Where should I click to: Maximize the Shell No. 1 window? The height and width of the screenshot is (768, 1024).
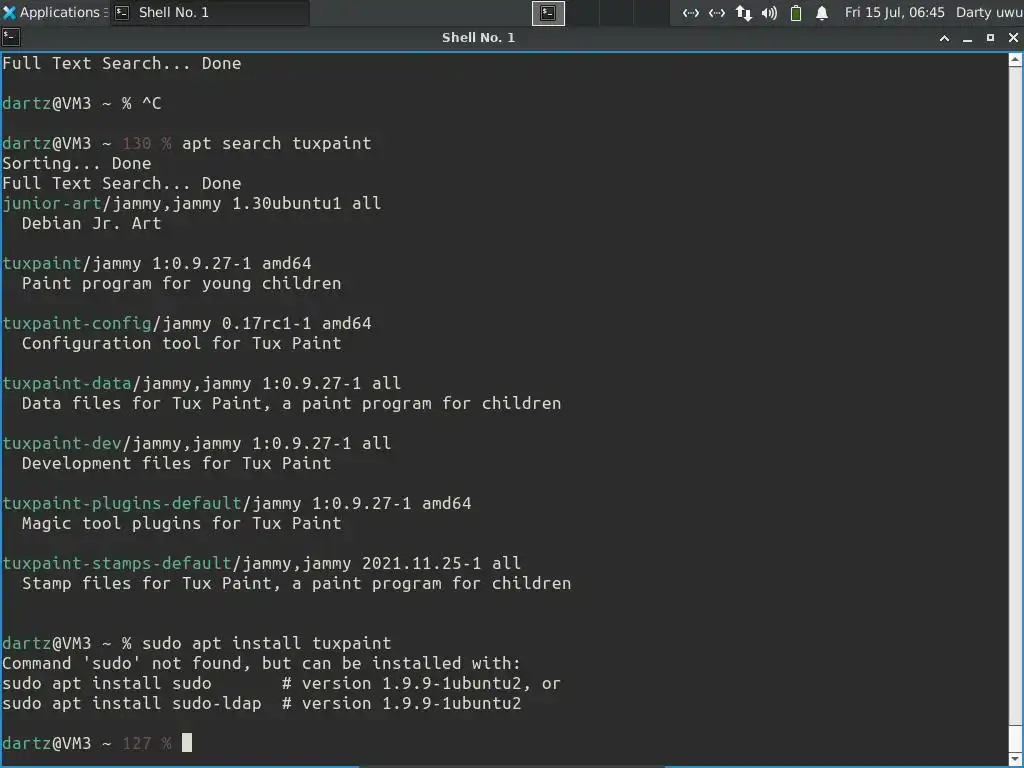tap(990, 38)
